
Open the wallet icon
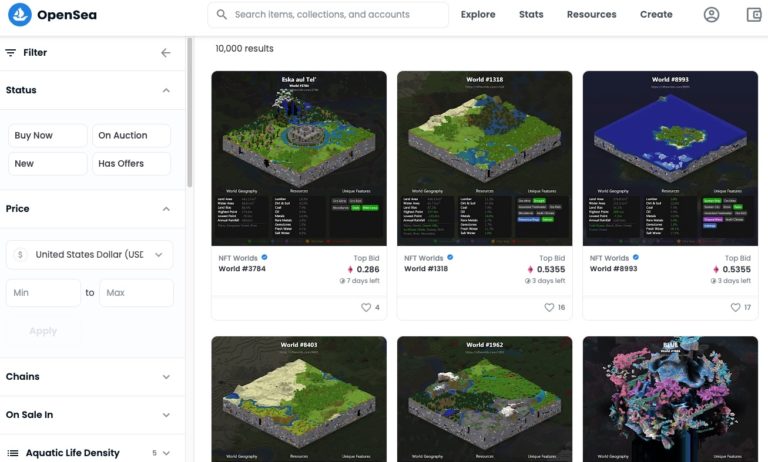[x=754, y=15]
